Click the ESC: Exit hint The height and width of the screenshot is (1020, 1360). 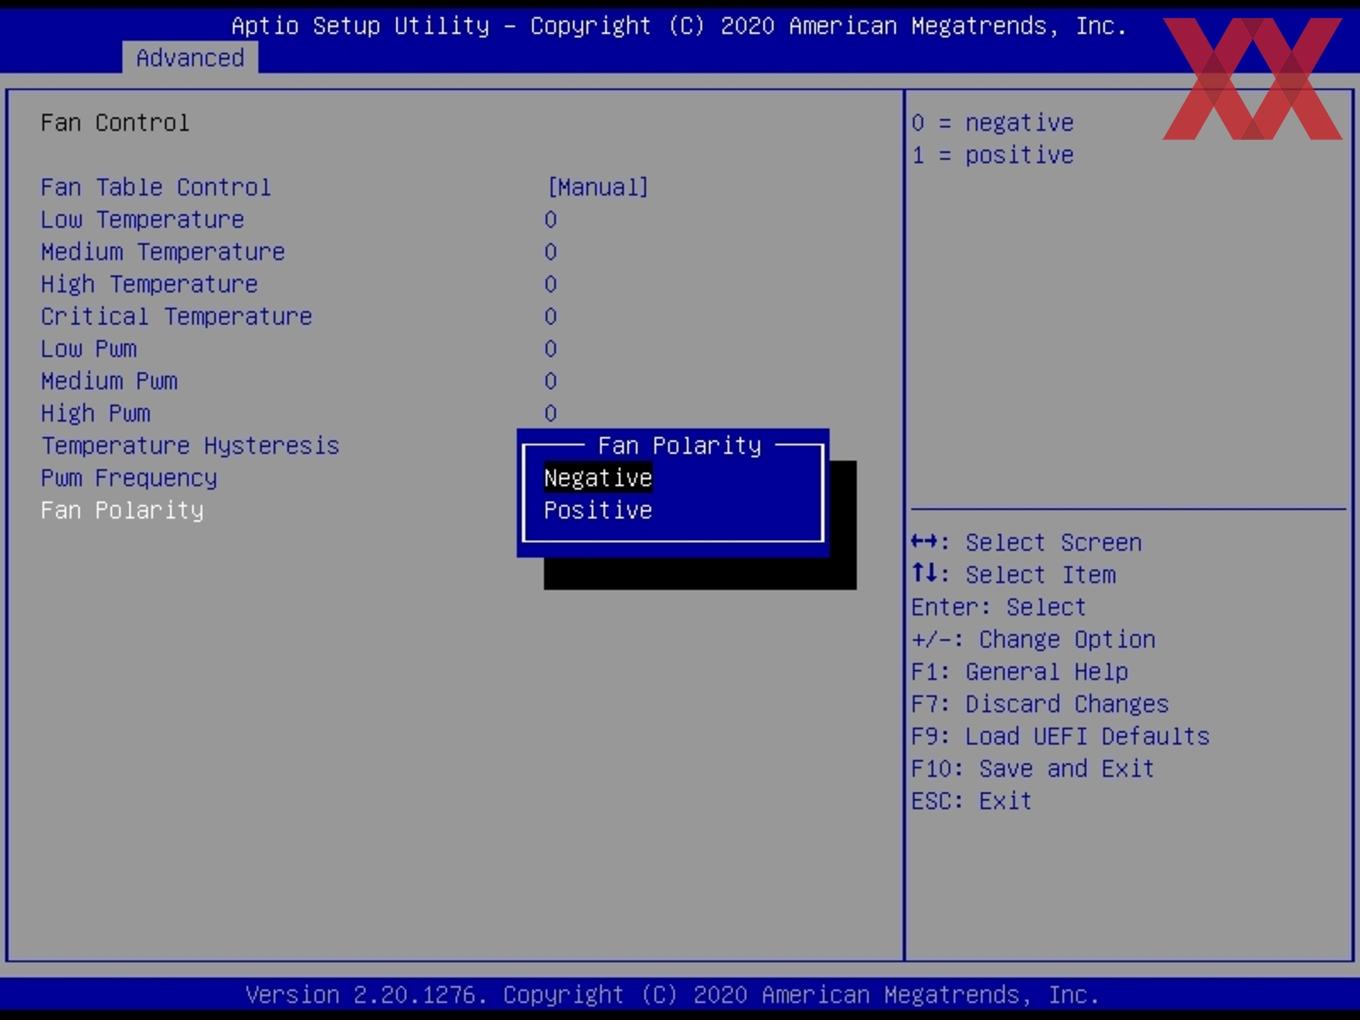[x=971, y=801]
